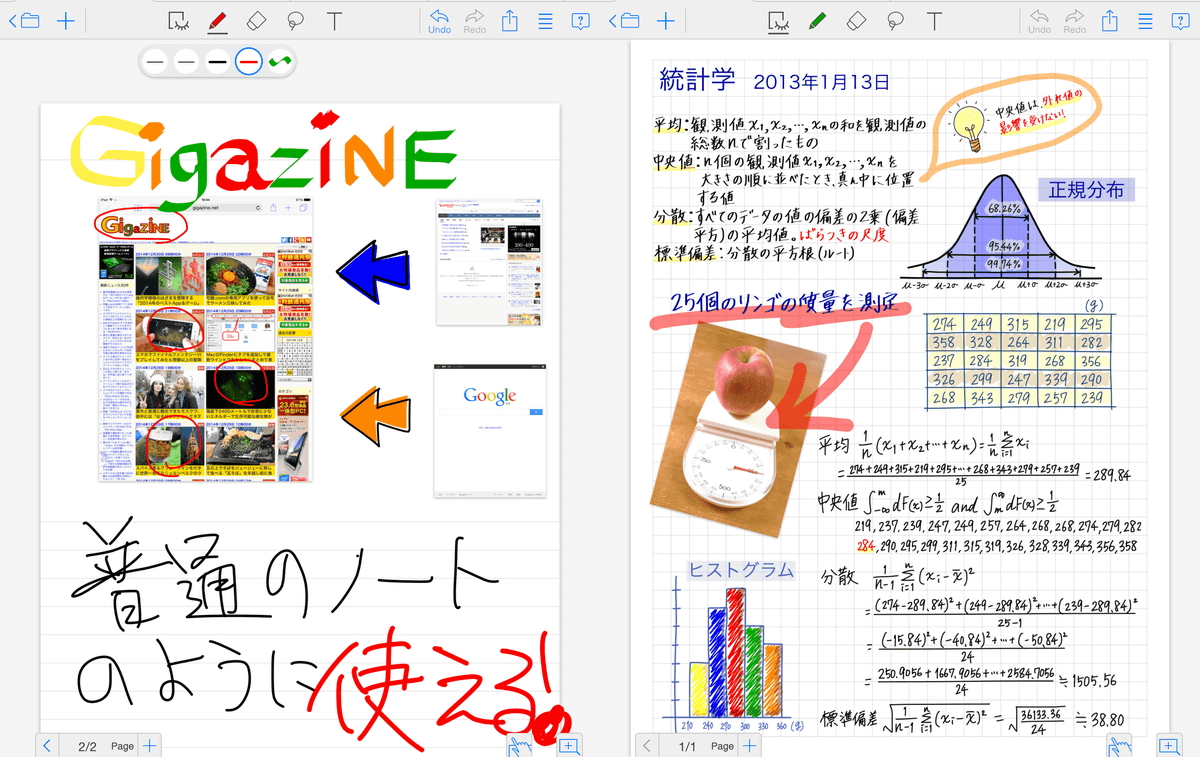This screenshot has height=757, width=1200.
Task: Select the red pen tool in left toolbar
Action: [x=217, y=20]
